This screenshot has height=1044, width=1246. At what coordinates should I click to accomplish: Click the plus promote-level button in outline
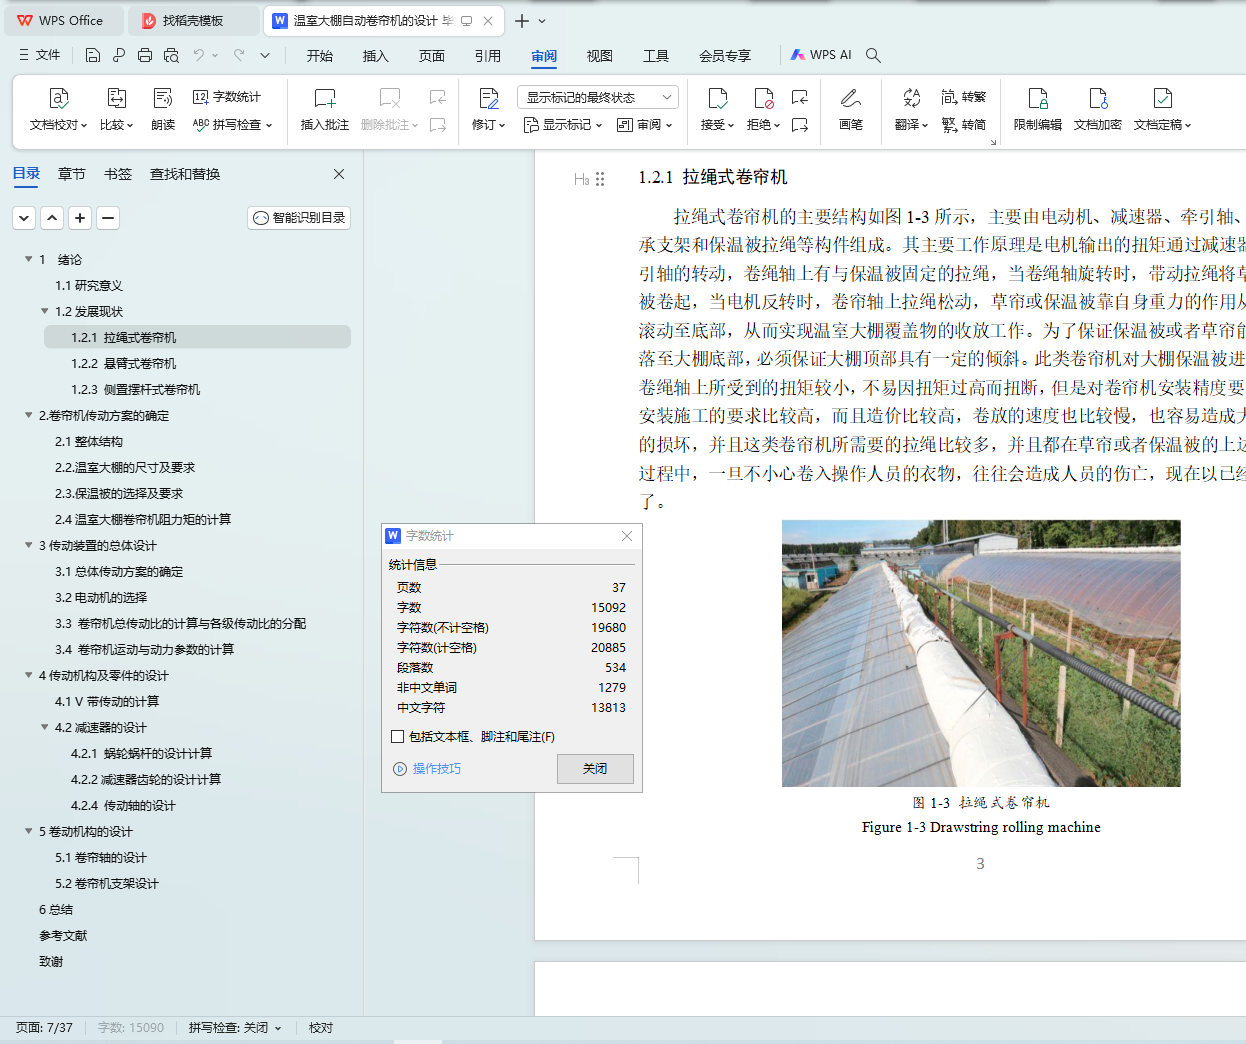tap(80, 218)
